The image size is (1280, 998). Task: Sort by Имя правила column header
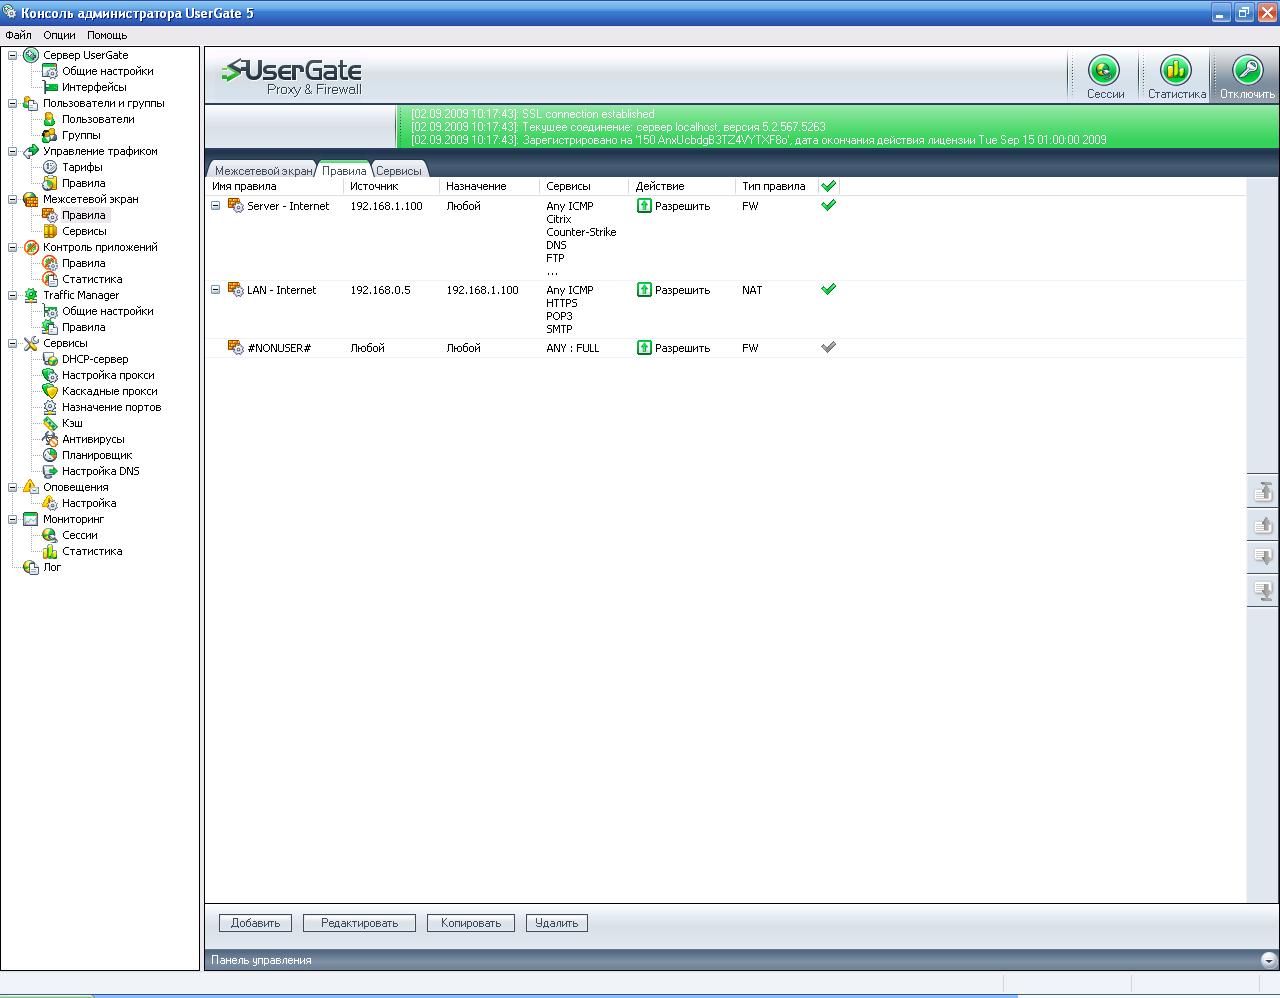[x=275, y=186]
